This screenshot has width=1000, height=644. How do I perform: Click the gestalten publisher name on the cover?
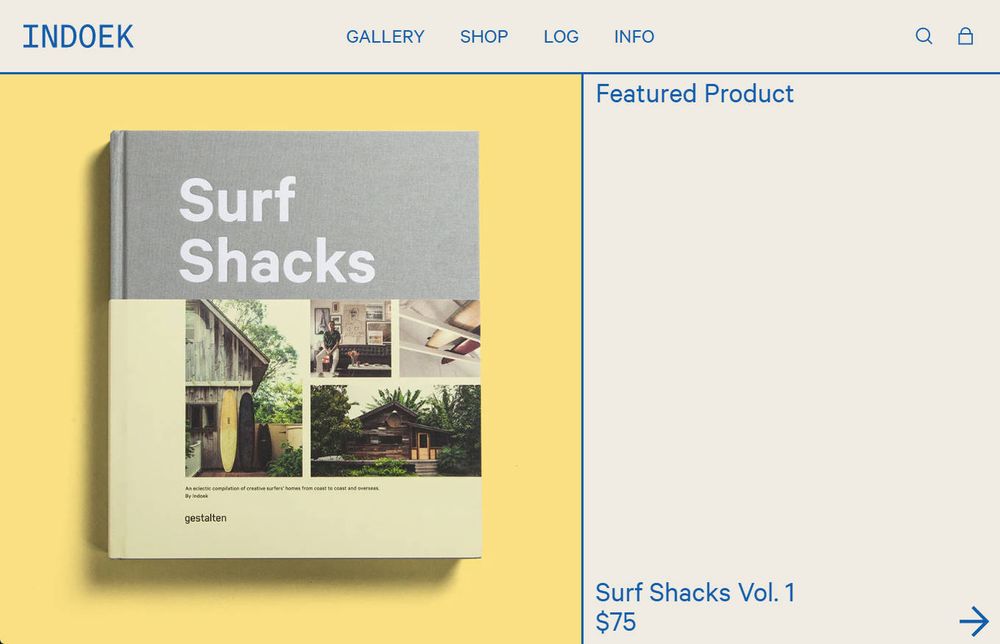(x=205, y=518)
